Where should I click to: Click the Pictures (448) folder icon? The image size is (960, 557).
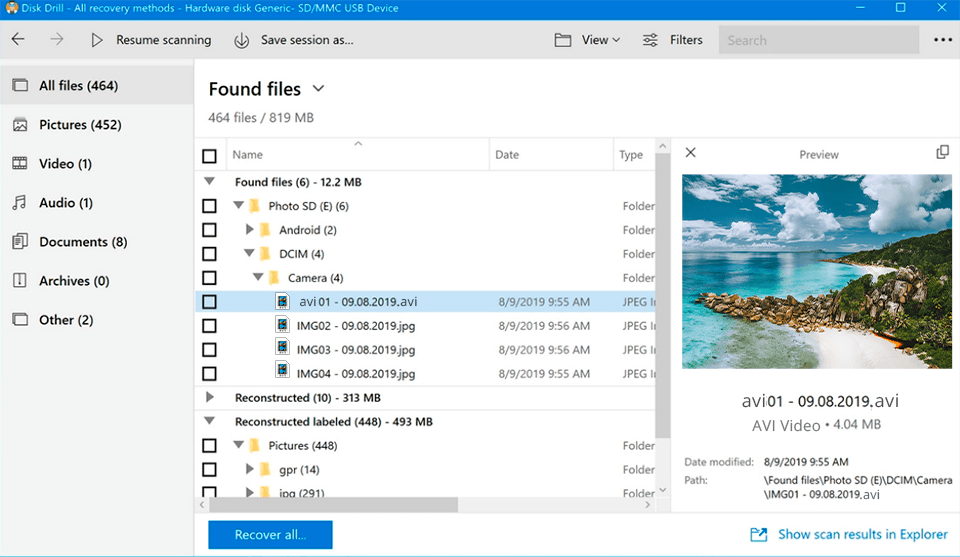pyautogui.click(x=255, y=445)
